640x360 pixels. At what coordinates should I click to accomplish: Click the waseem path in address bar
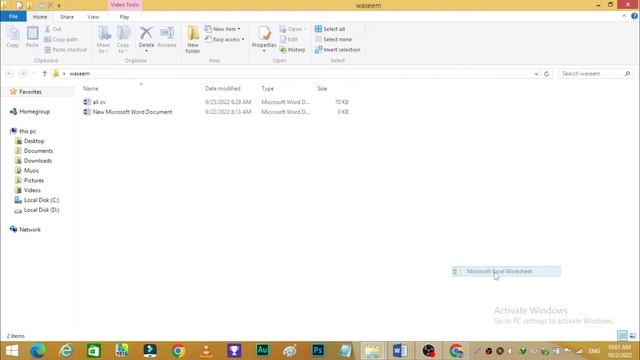pos(80,74)
